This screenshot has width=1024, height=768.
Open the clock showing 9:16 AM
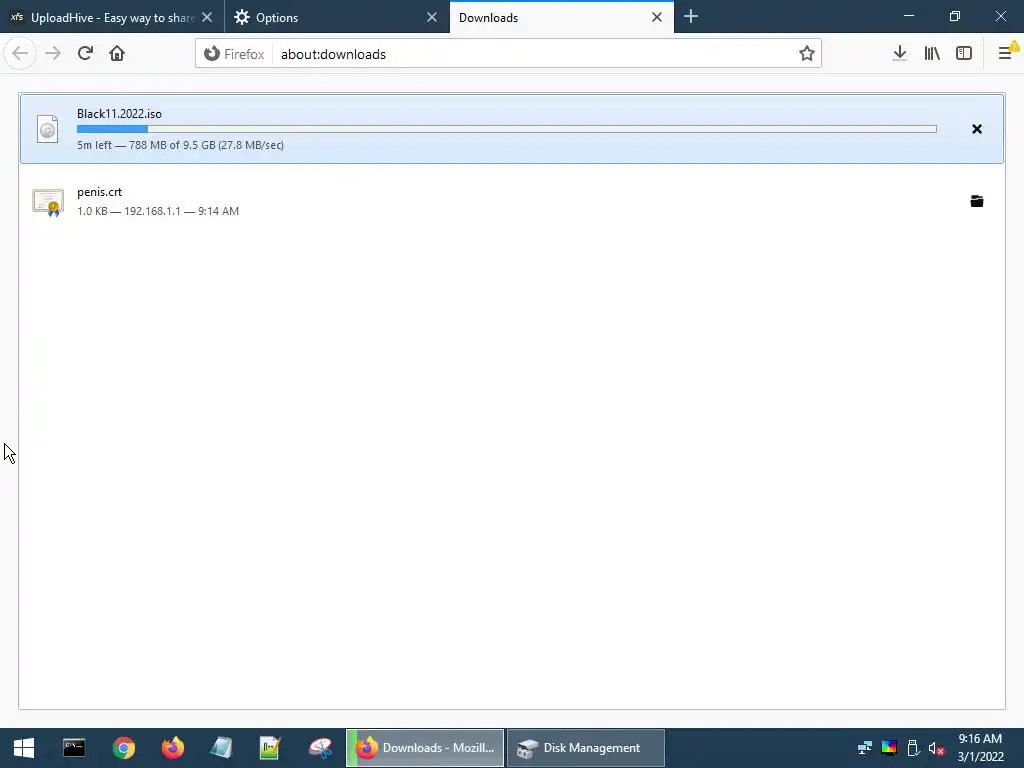(980, 748)
